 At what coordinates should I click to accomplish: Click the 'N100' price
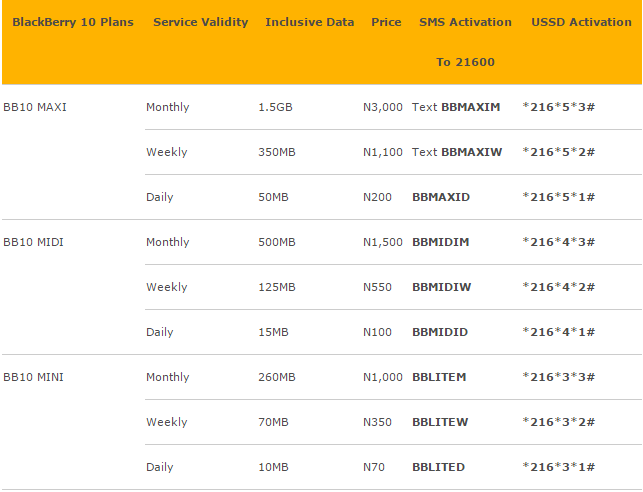pos(377,332)
